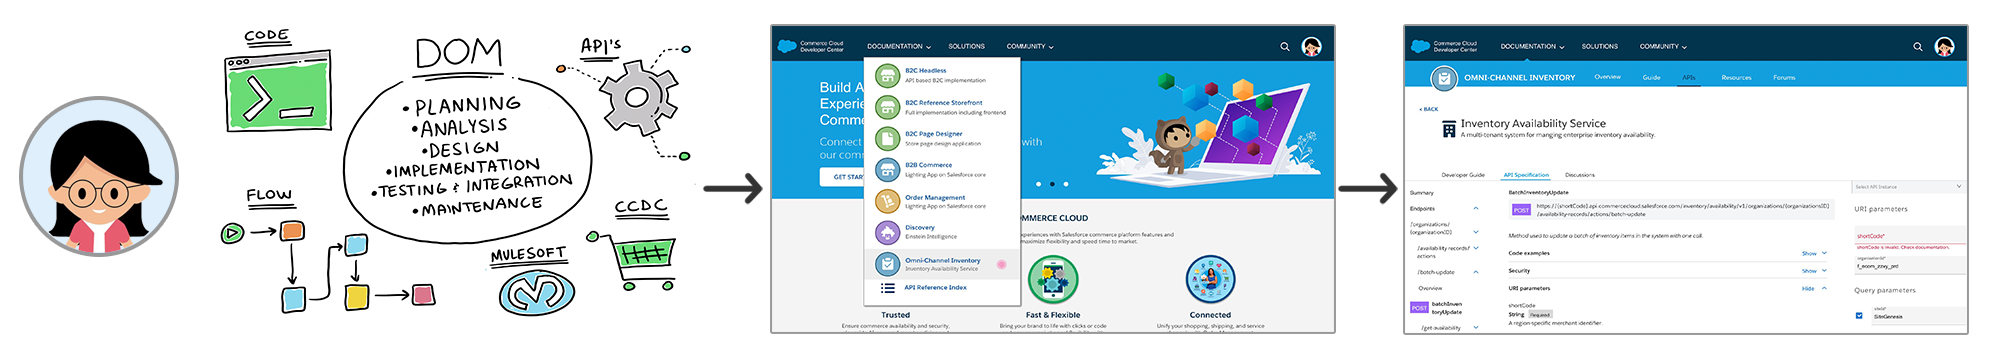
Task: Switch to the API Specification tab
Action: click(x=1526, y=175)
